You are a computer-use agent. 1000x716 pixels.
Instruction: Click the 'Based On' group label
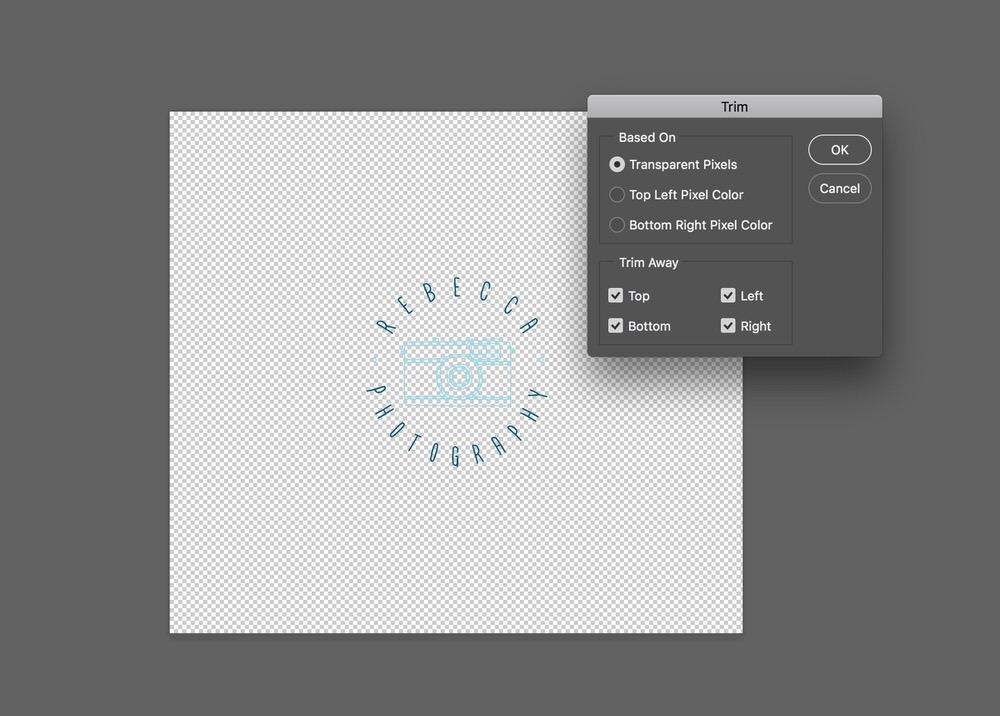[x=647, y=138]
